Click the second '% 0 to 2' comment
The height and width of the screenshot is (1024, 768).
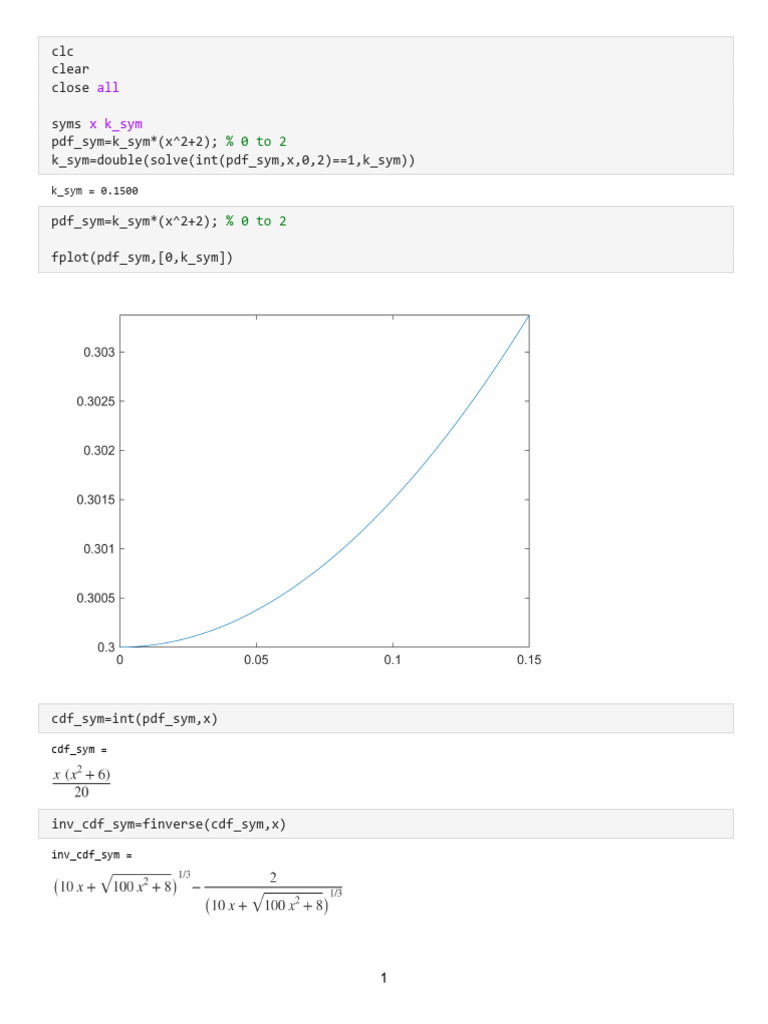256,221
